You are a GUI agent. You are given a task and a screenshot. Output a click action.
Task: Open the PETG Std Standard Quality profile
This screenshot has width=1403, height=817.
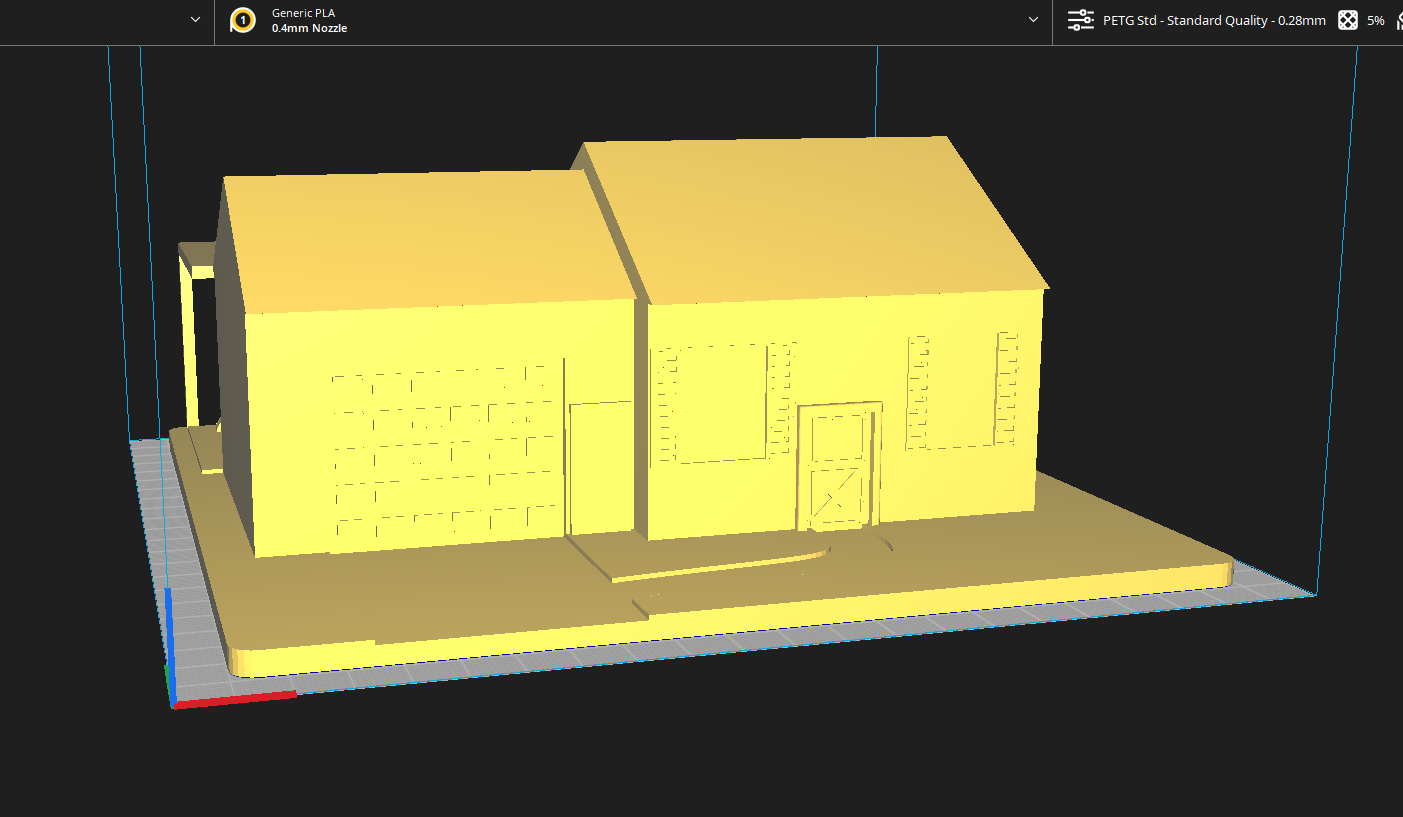click(1214, 20)
